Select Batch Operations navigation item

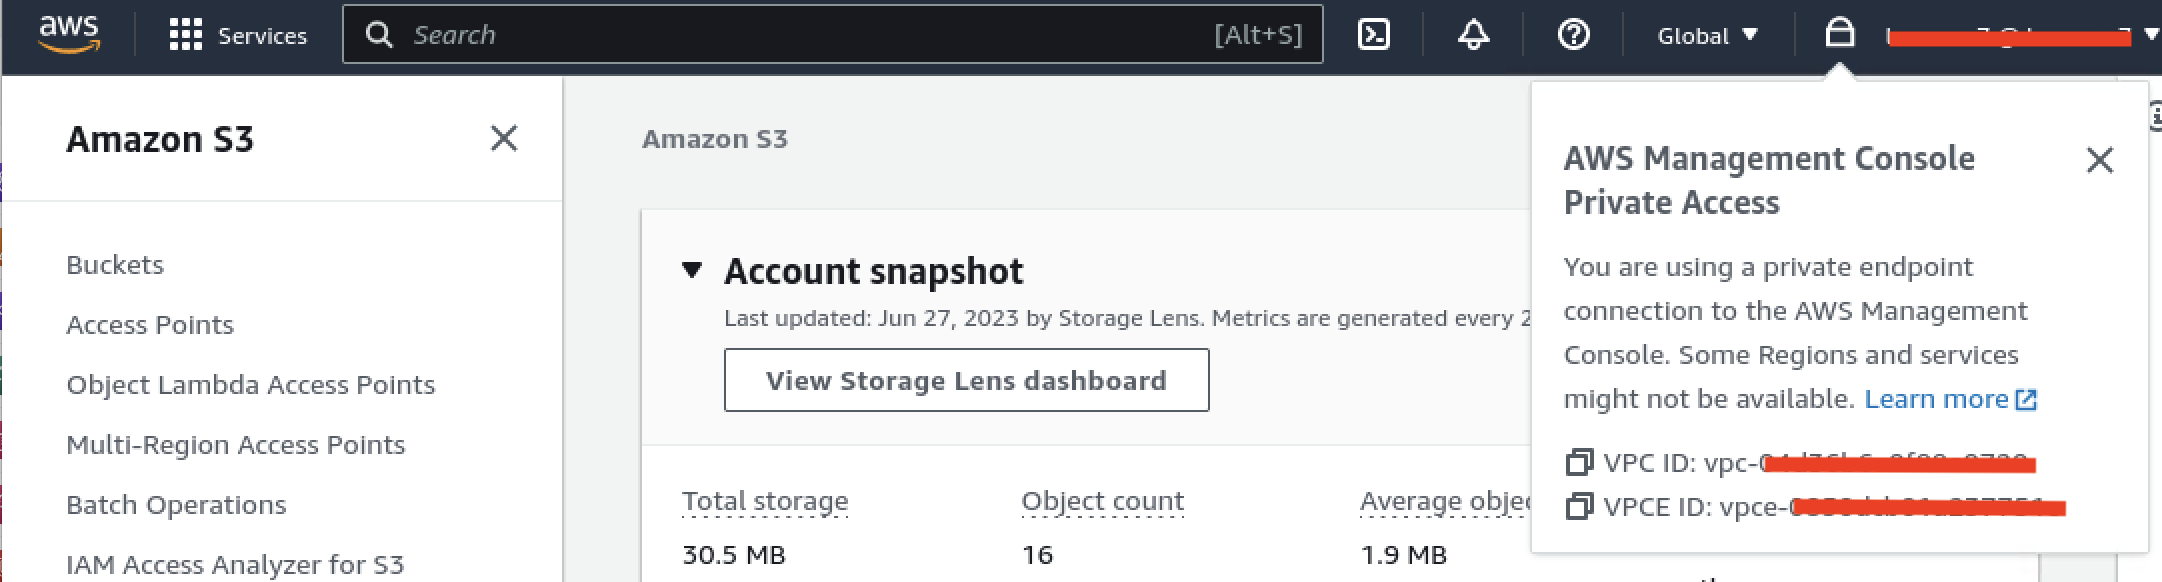pyautogui.click(x=176, y=505)
